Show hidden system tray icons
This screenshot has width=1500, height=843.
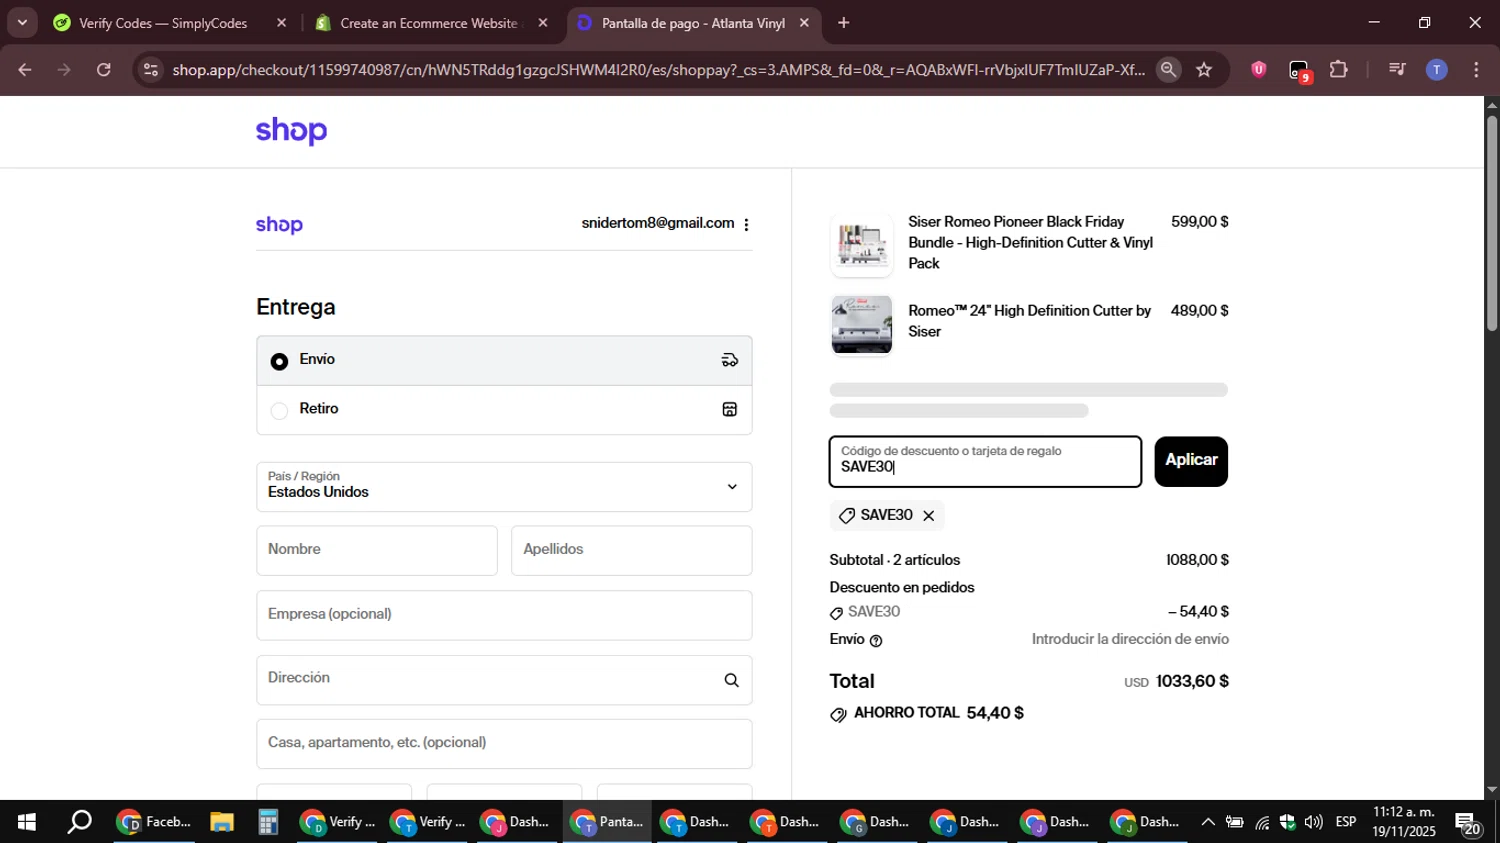point(1208,822)
